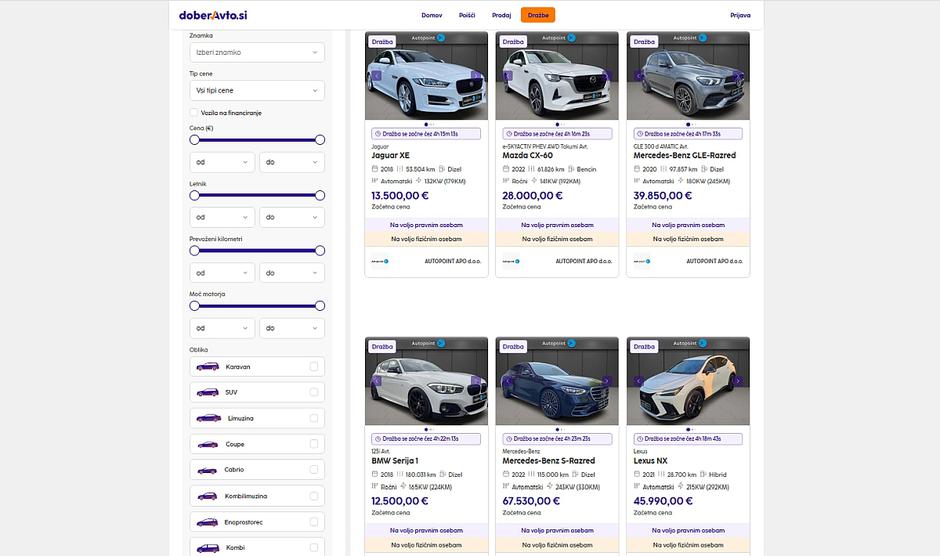The width and height of the screenshot is (940, 556).
Task: Click the Cabrio body type car icon
Action: (x=208, y=470)
